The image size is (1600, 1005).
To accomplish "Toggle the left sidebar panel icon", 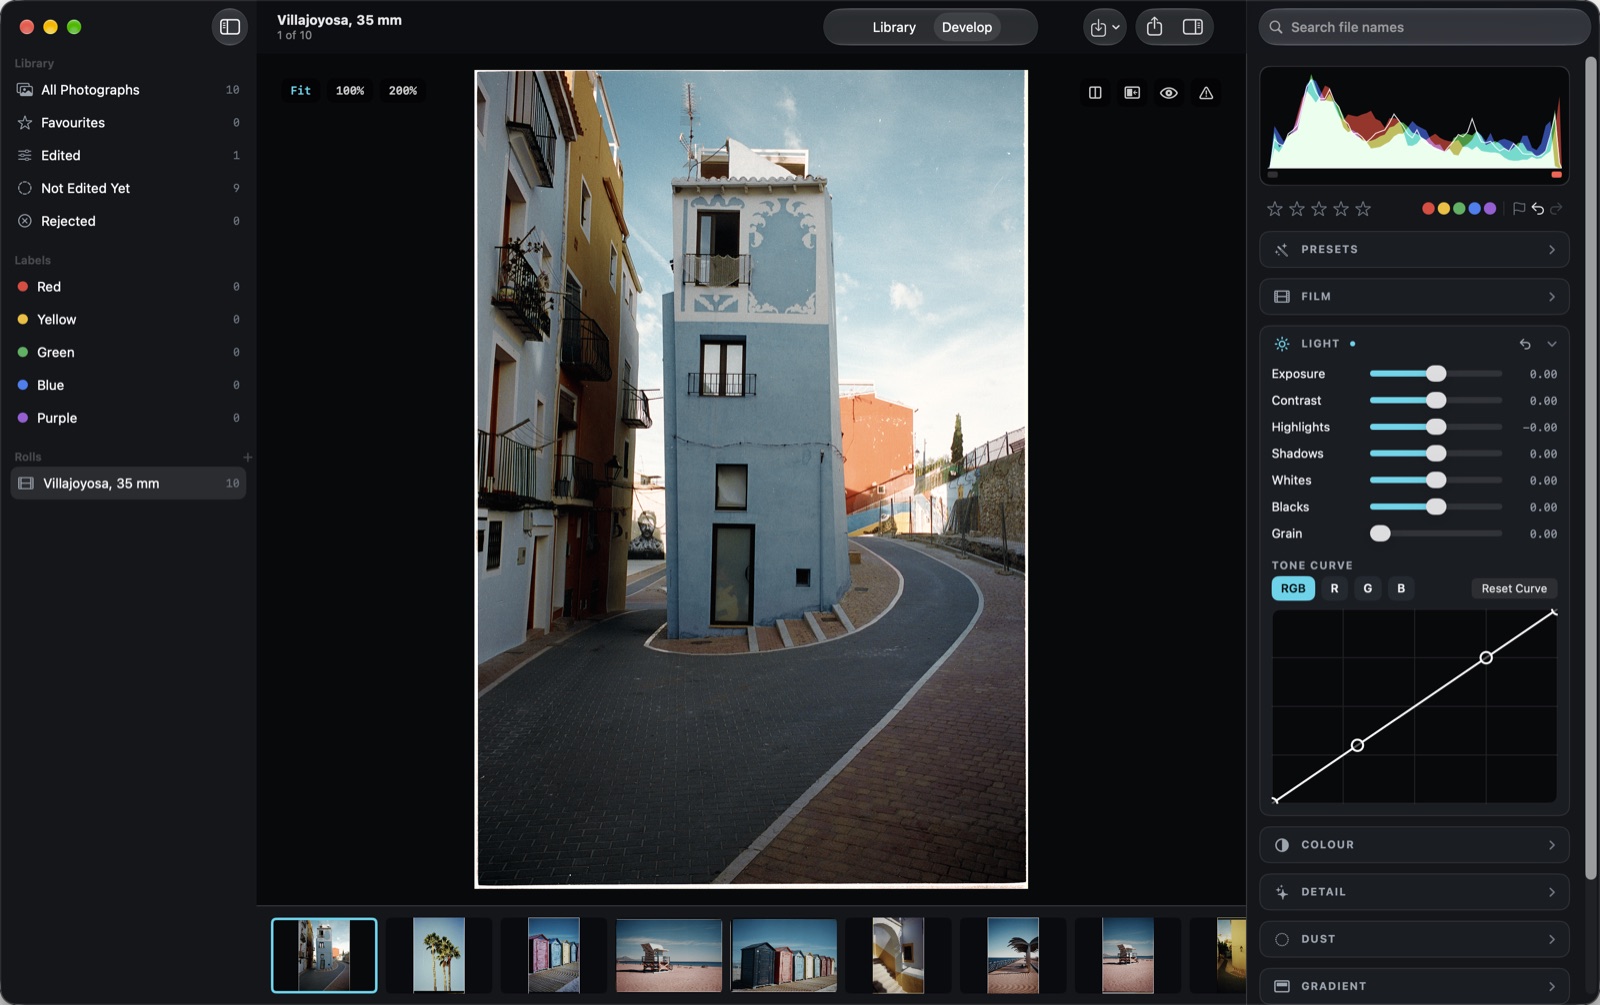I will 230,27.
